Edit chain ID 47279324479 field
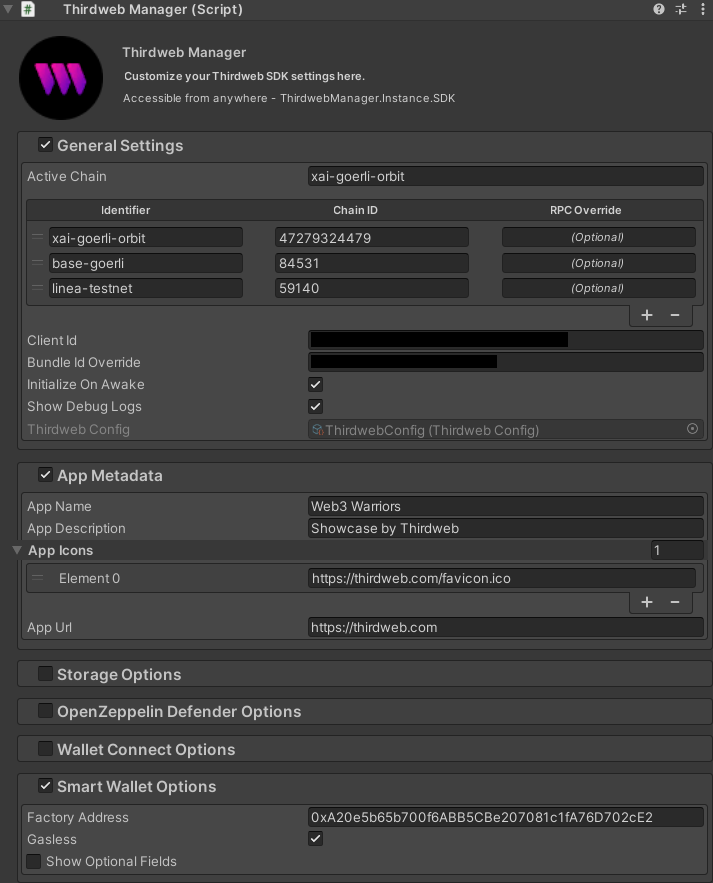The image size is (713, 883). click(372, 237)
